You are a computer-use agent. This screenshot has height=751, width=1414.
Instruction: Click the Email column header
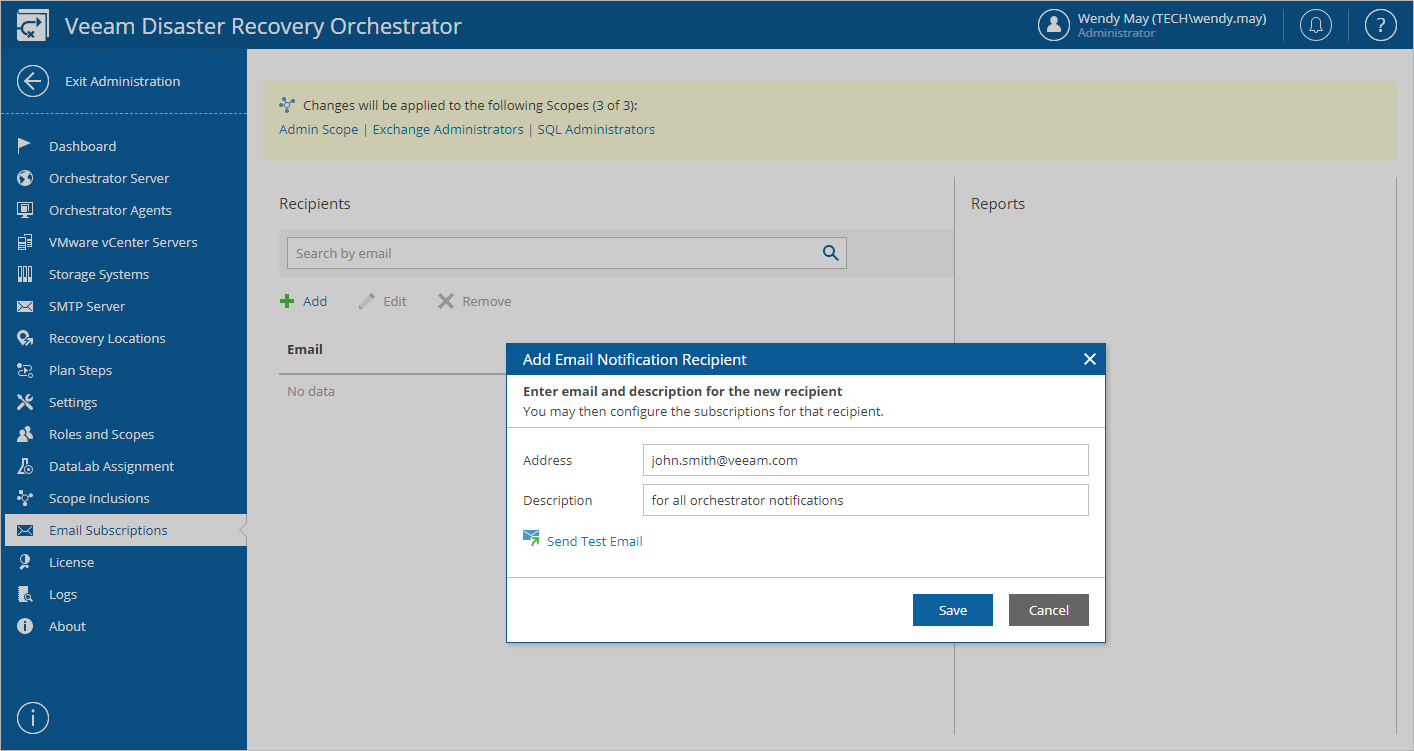coord(305,350)
